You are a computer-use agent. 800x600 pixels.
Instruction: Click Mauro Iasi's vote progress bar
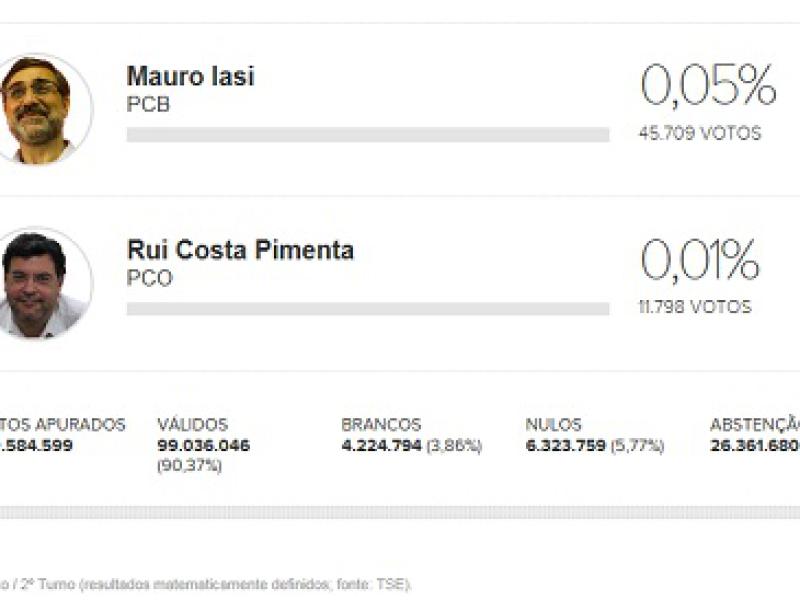(x=367, y=135)
